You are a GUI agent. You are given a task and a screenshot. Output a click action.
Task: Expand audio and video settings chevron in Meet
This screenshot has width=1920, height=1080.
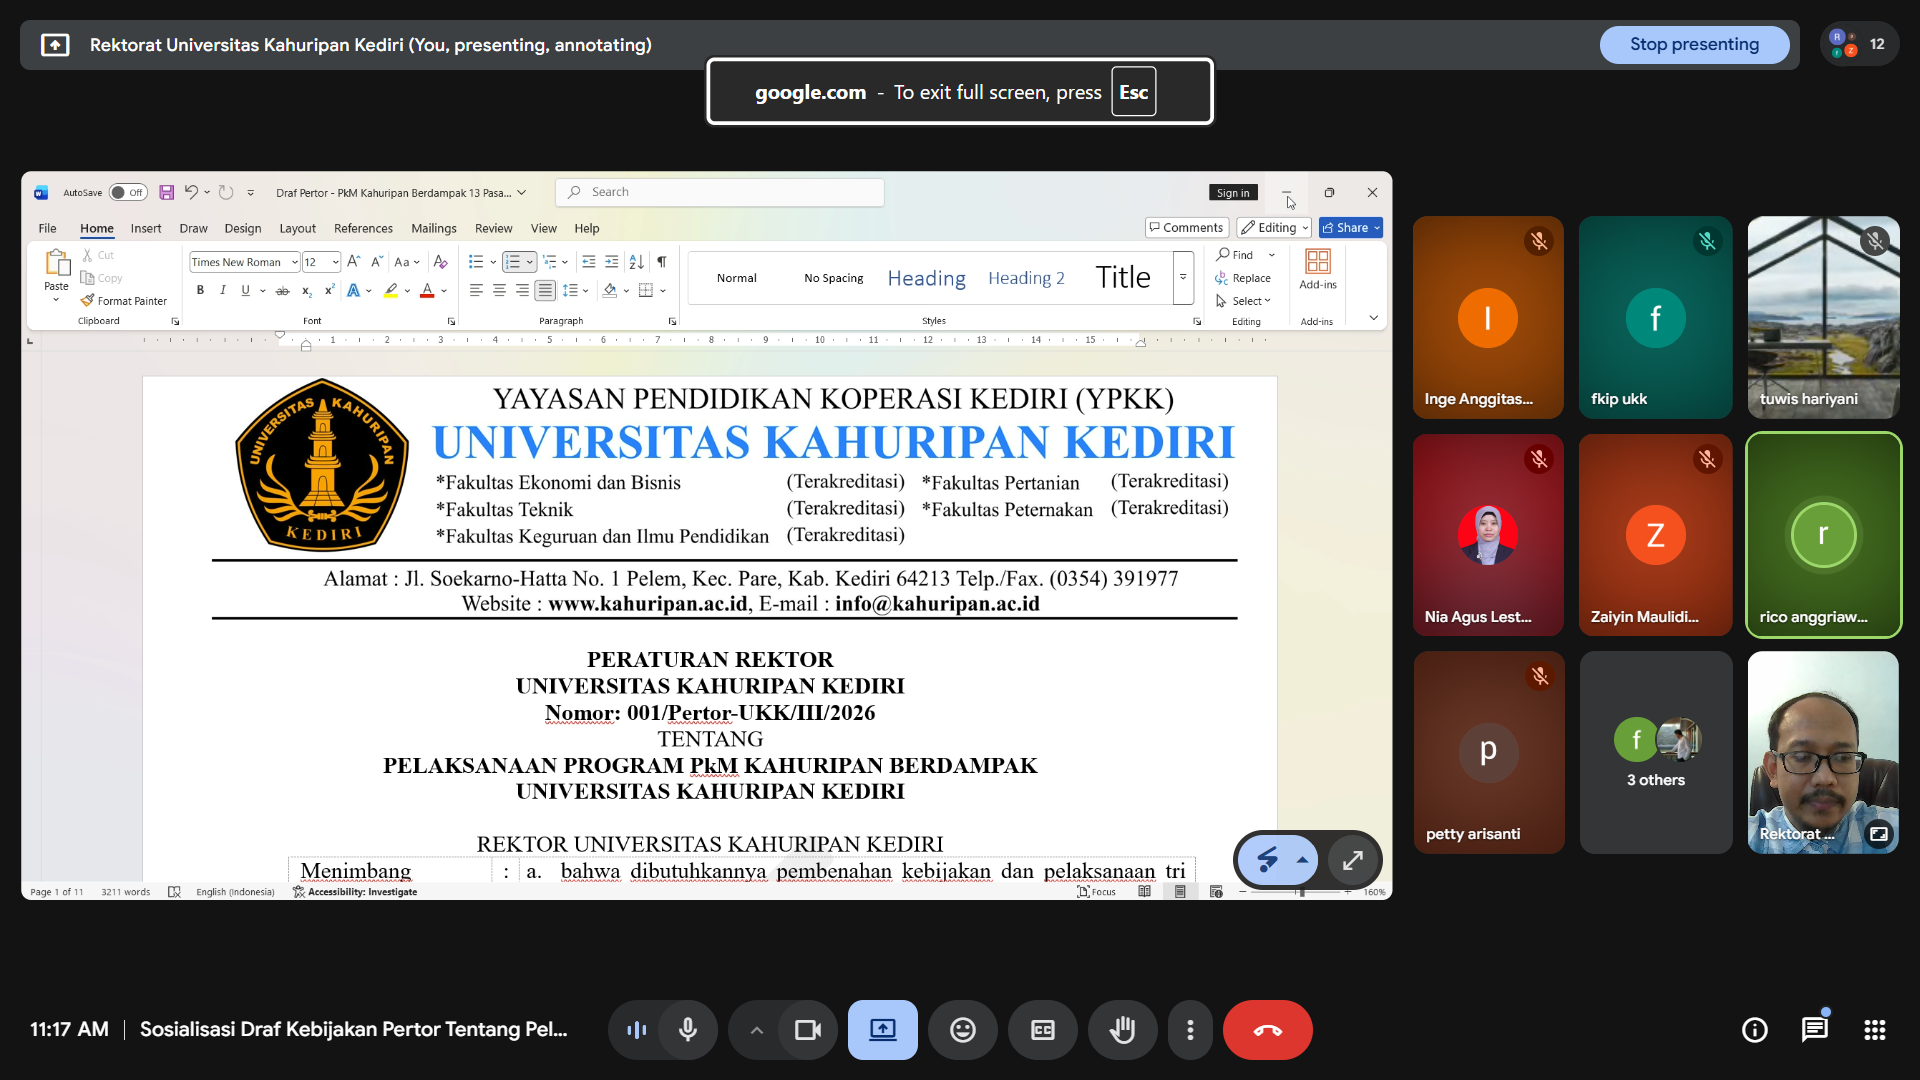pyautogui.click(x=756, y=1030)
